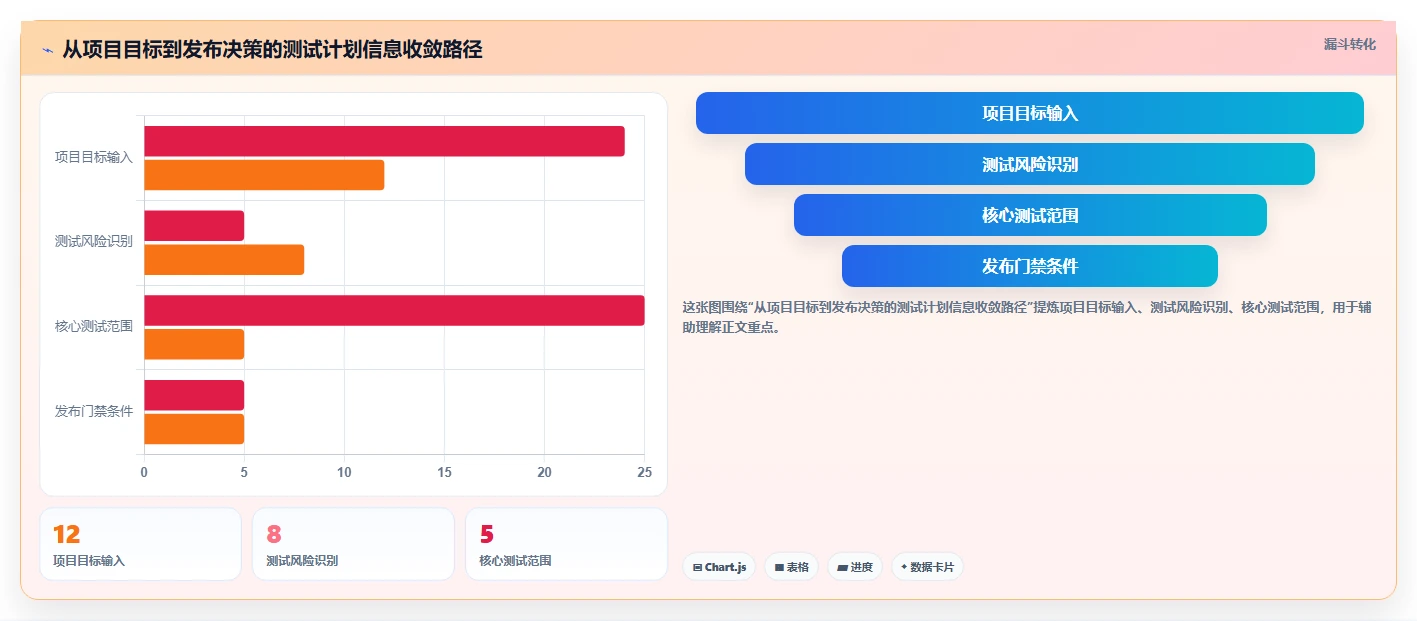This screenshot has height=621, width=1417.
Task: Click the 进度 tag chip
Action: (855, 567)
